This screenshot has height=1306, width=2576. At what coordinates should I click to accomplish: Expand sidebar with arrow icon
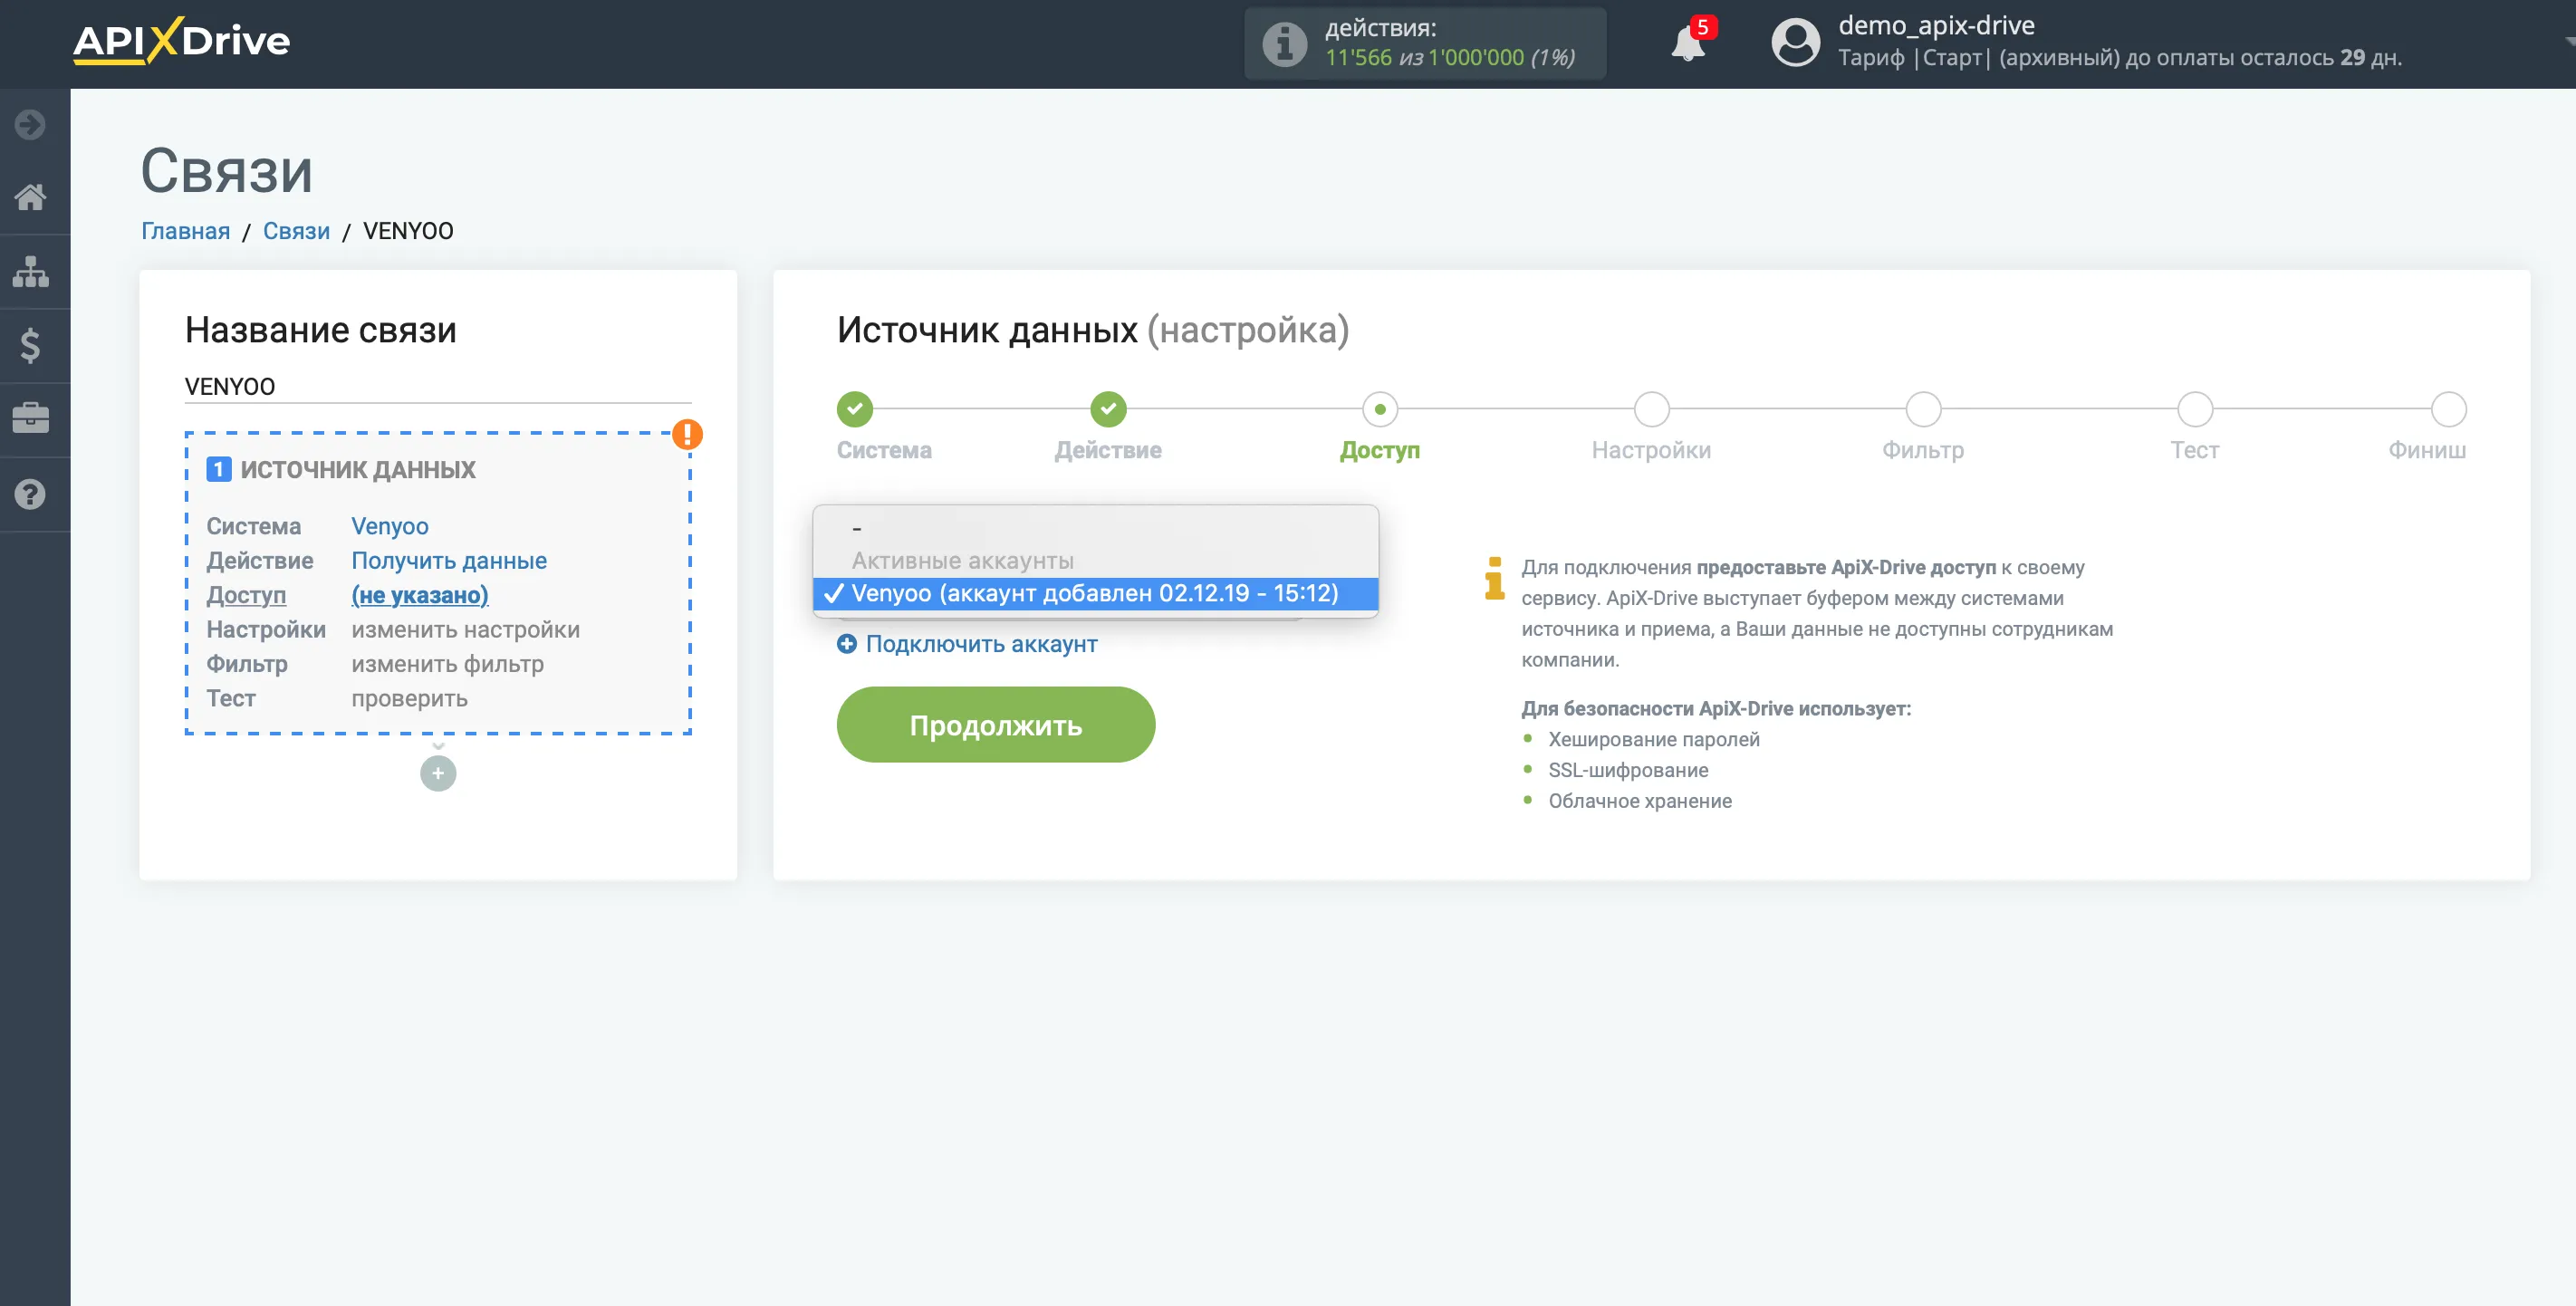30,124
